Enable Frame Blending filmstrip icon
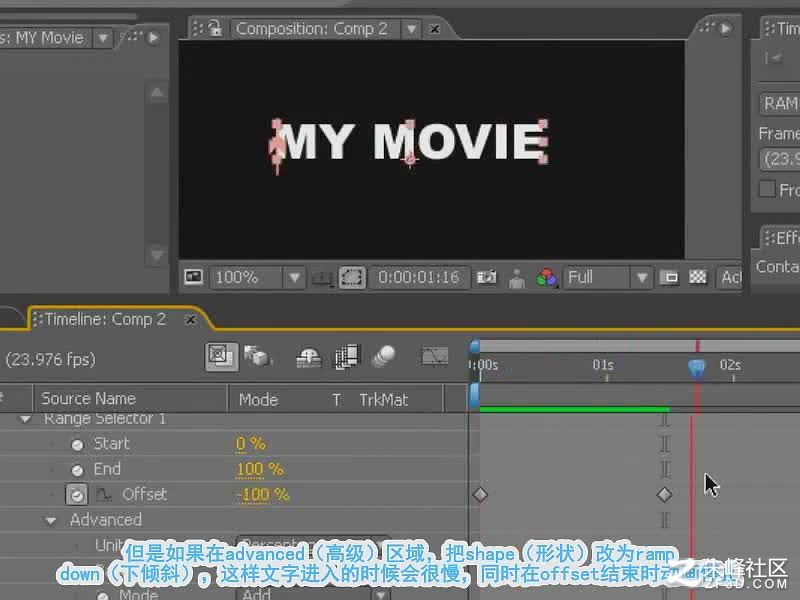800x600 pixels. 347,356
